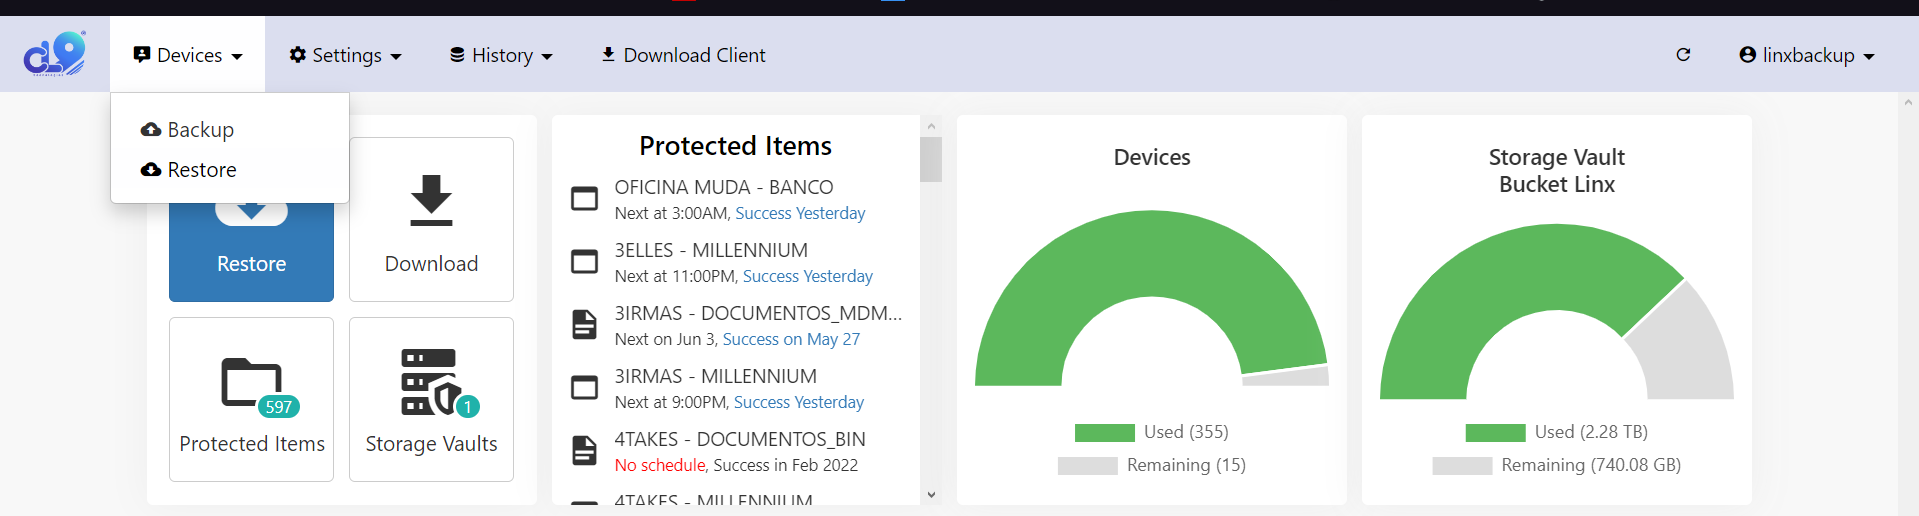Expand the History dropdown
The height and width of the screenshot is (516, 1919).
pyautogui.click(x=501, y=55)
